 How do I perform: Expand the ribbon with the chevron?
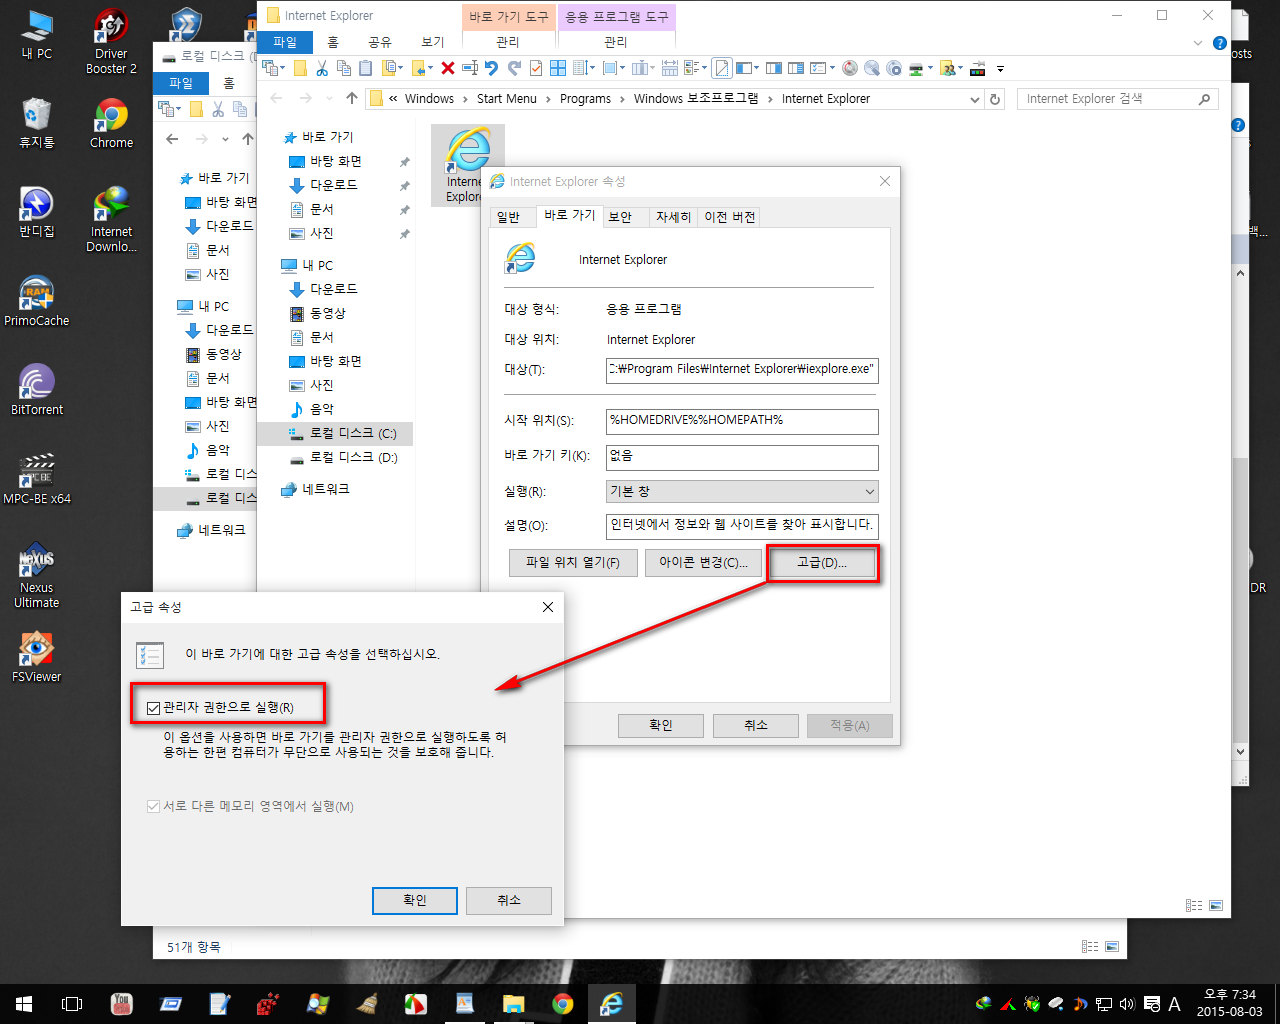1198,43
